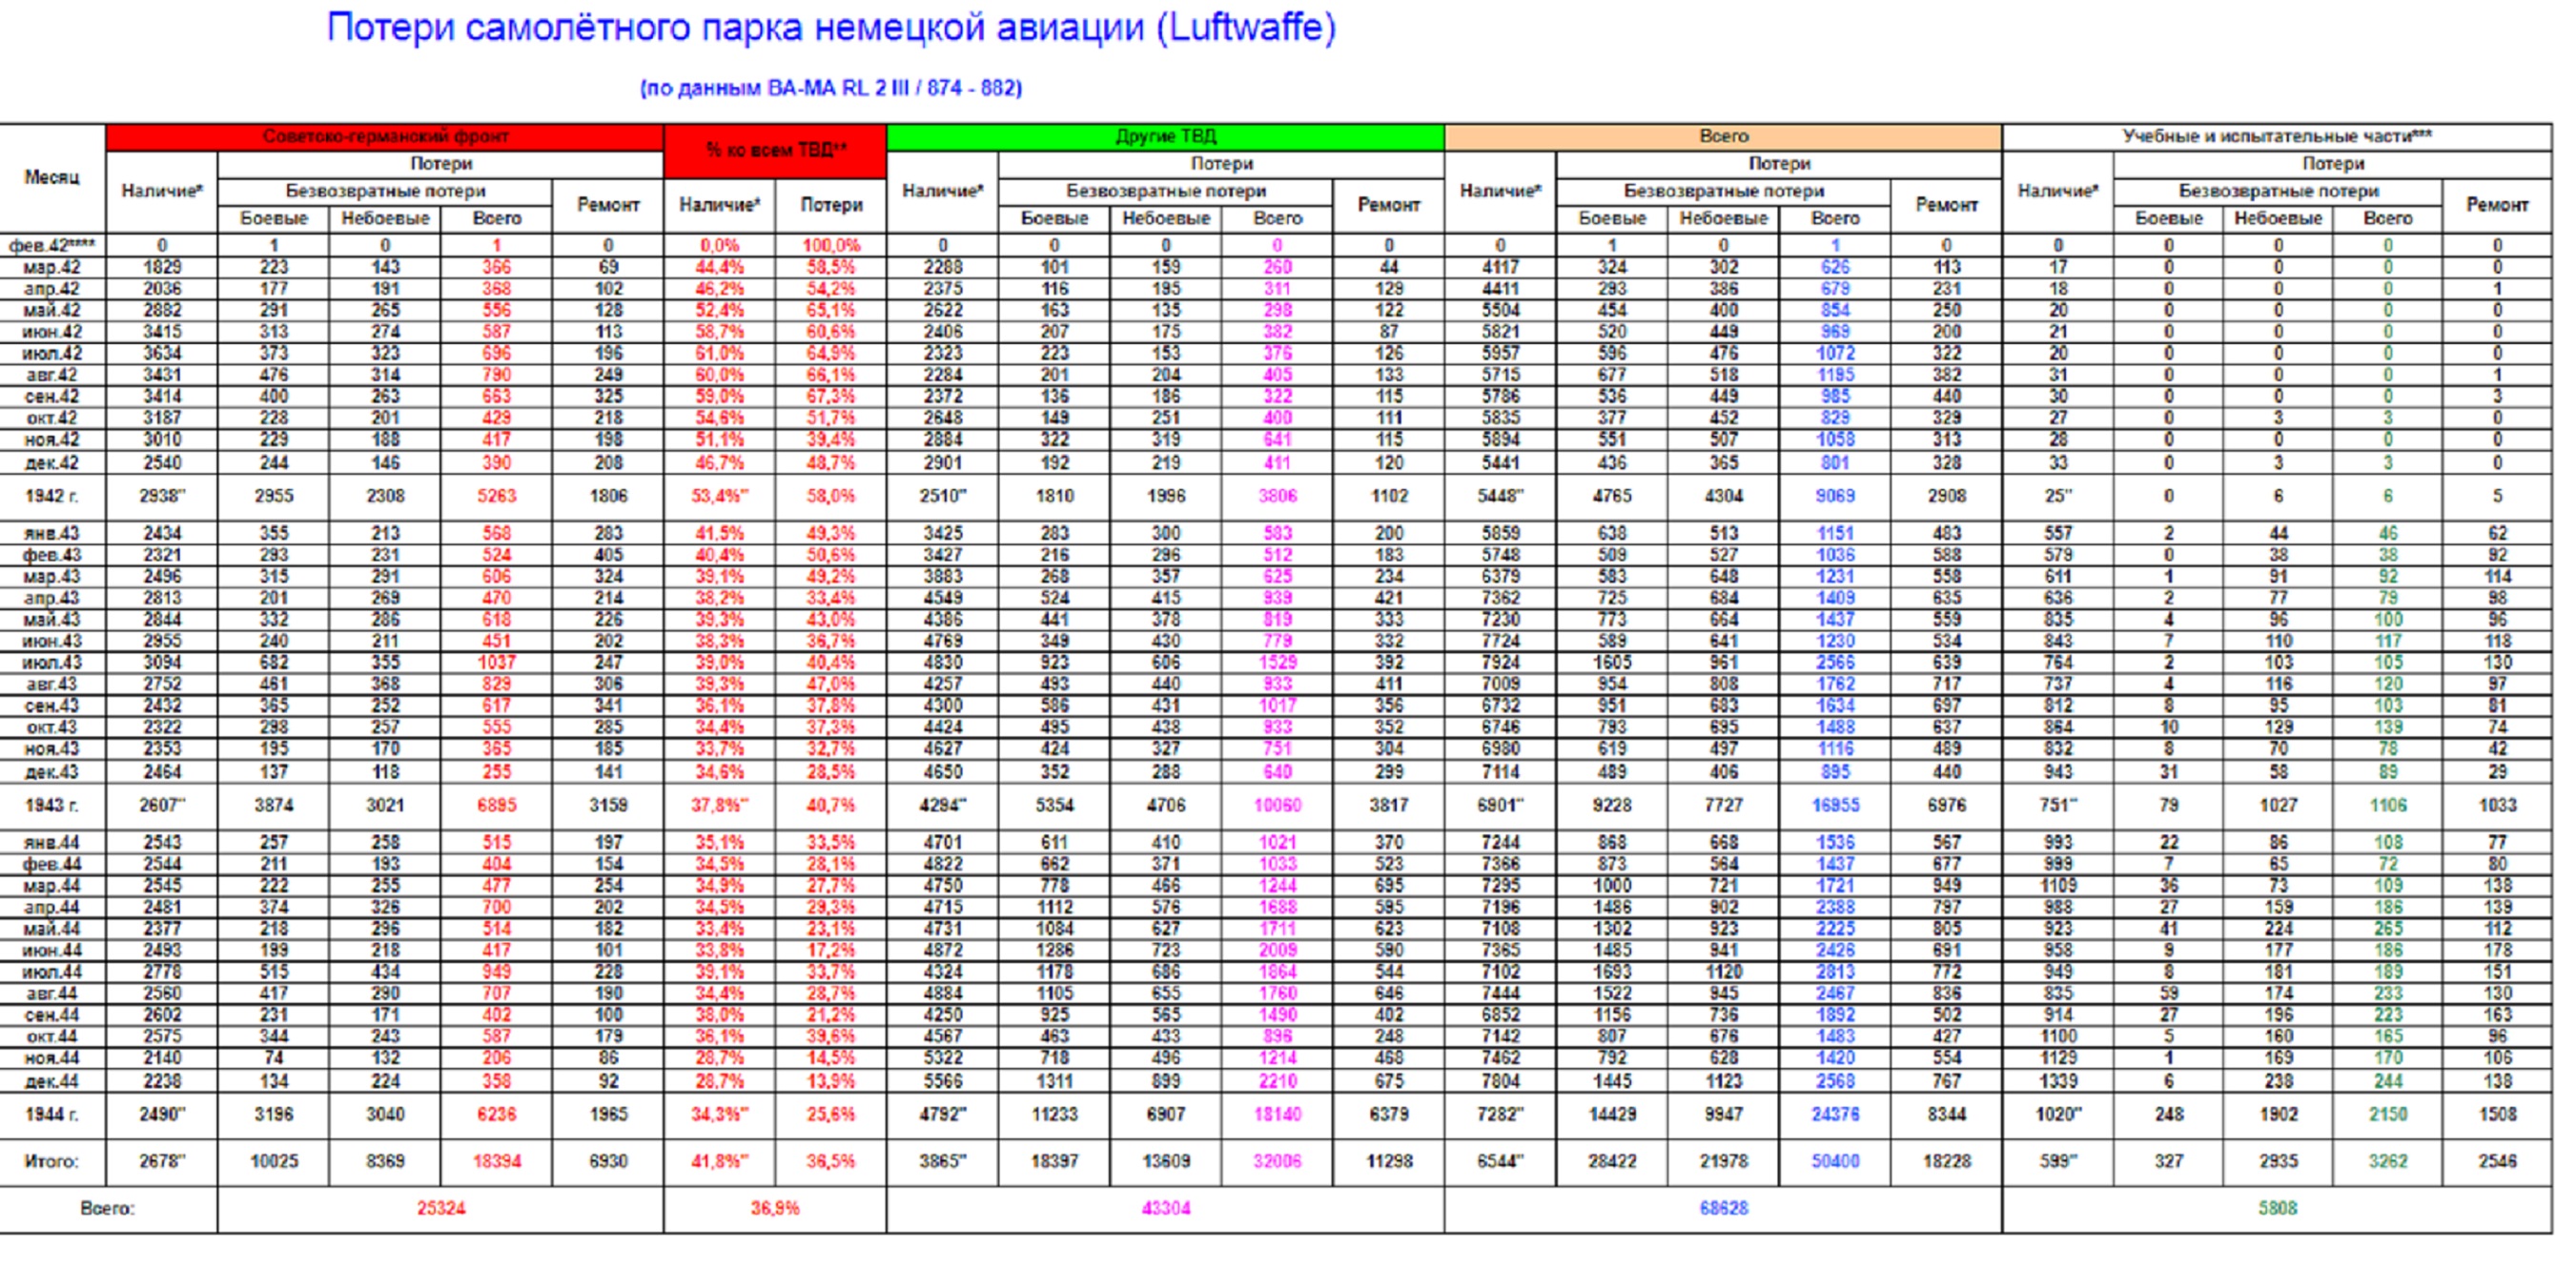The image size is (2576, 1269).
Task: Click the blue '50400' in the Итого row
Action: (1835, 1161)
